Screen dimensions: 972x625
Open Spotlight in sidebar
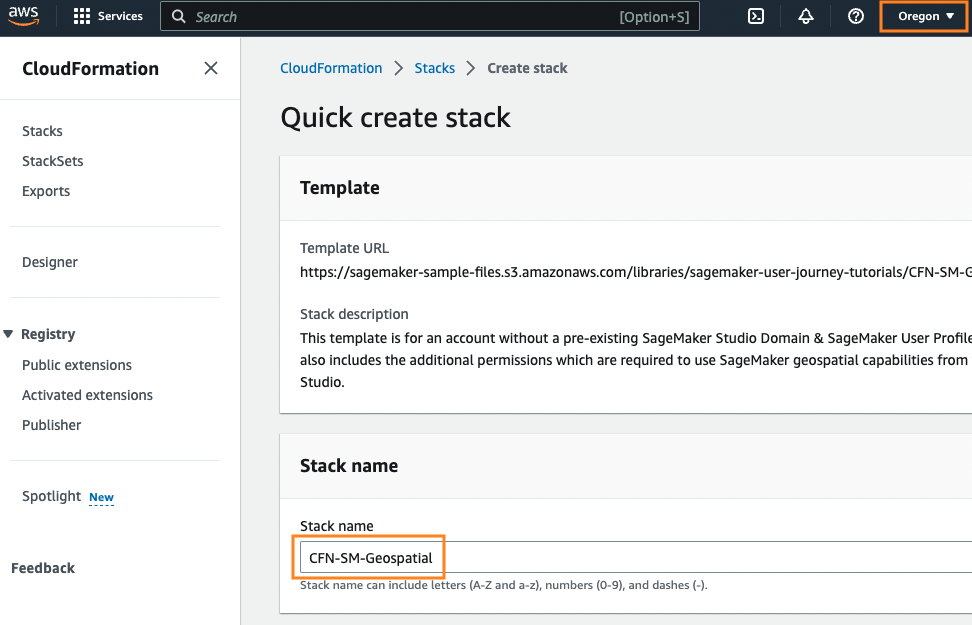tap(51, 496)
